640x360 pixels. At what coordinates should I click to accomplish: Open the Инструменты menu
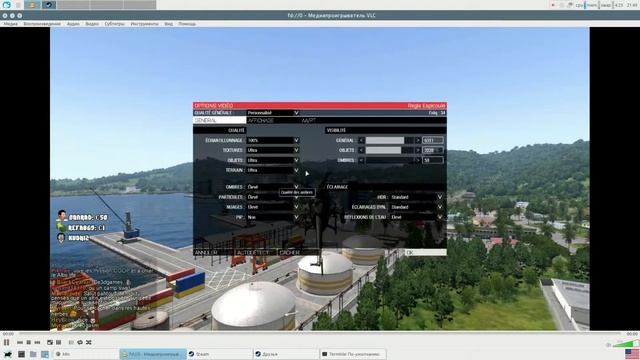click(x=144, y=24)
